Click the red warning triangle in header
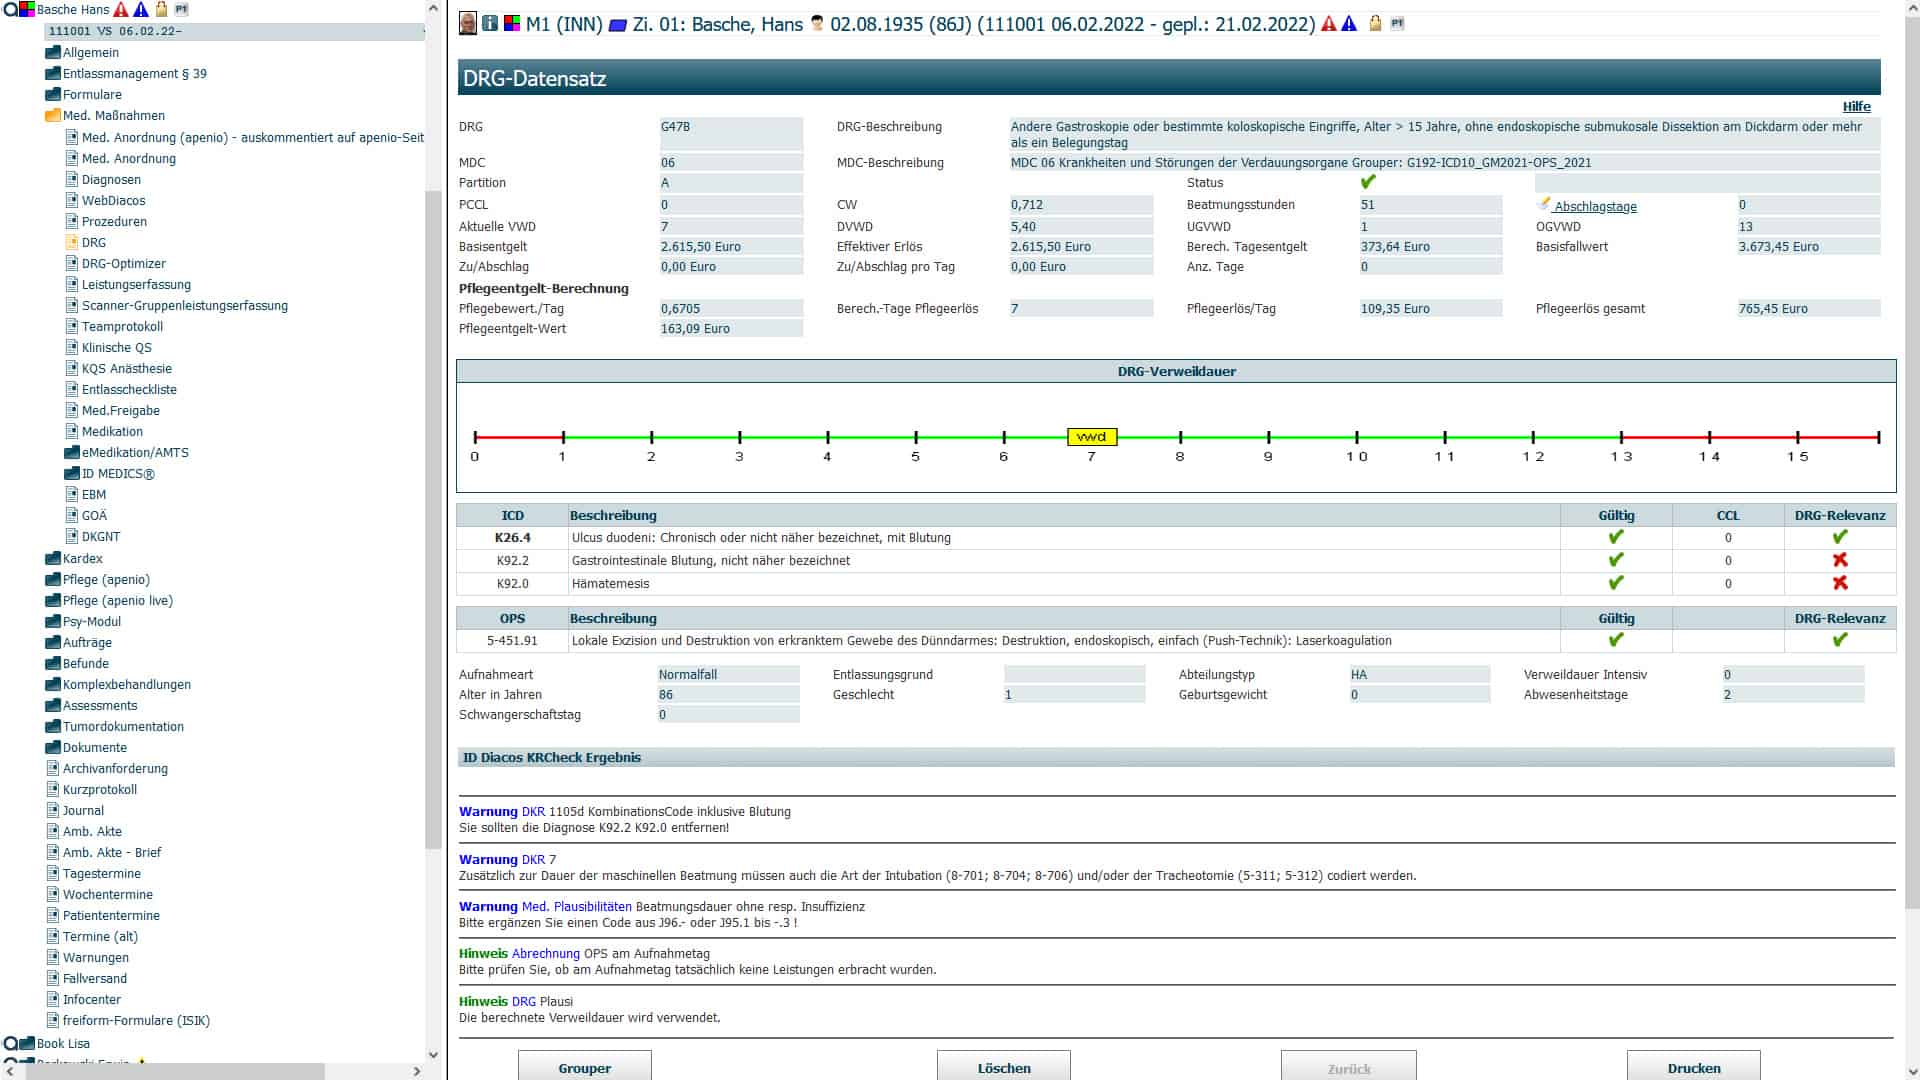 (x=1329, y=23)
